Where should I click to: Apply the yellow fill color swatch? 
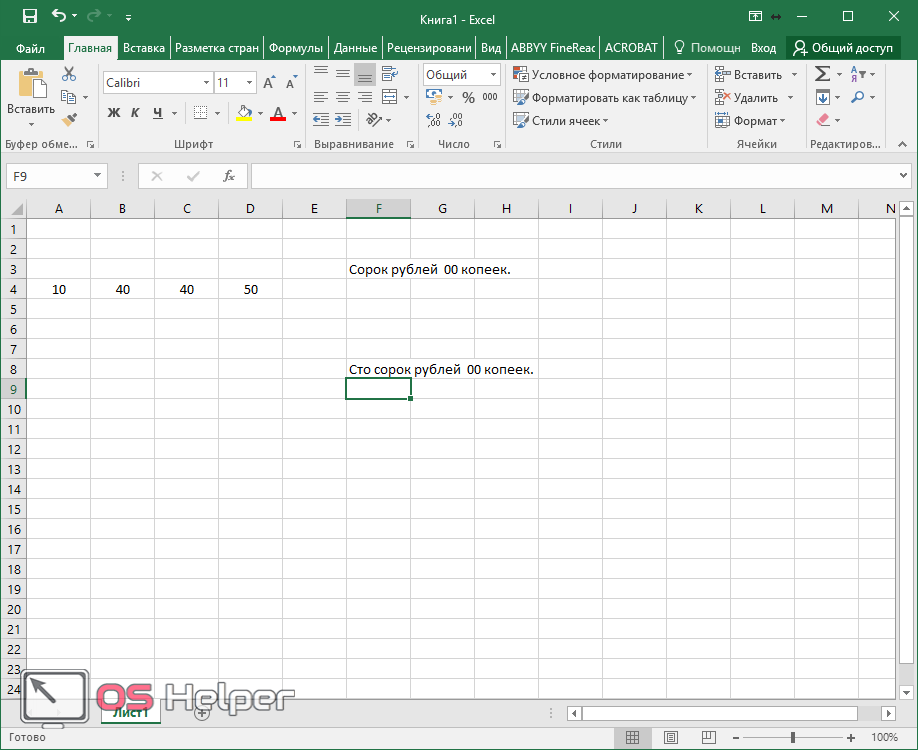click(244, 113)
